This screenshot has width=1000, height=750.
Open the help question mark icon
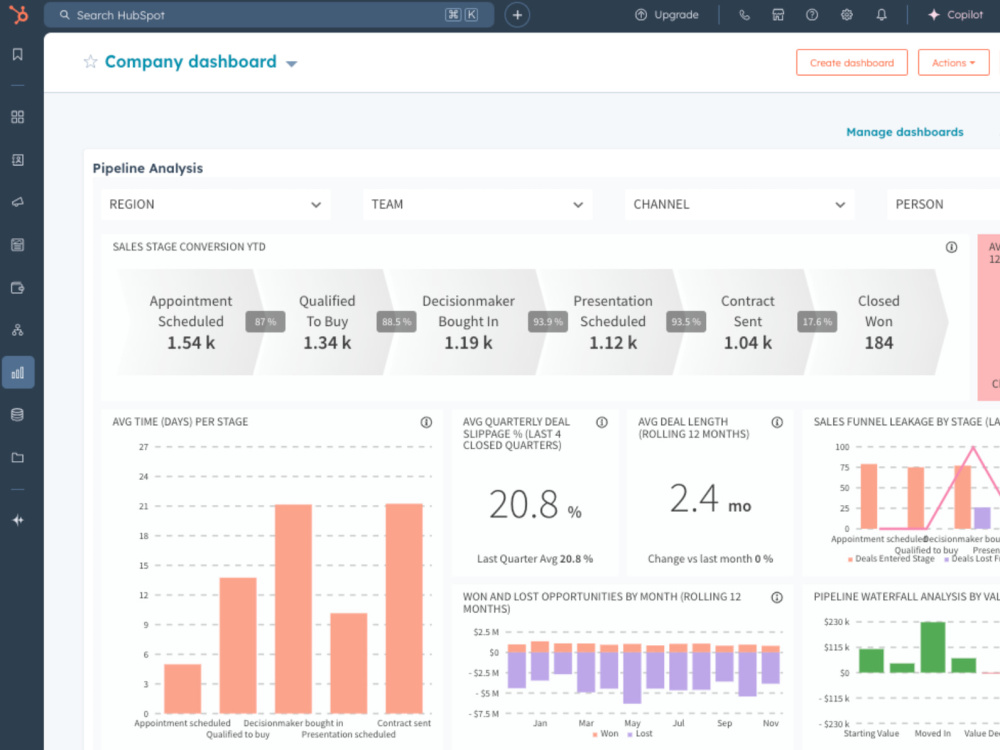click(x=812, y=15)
